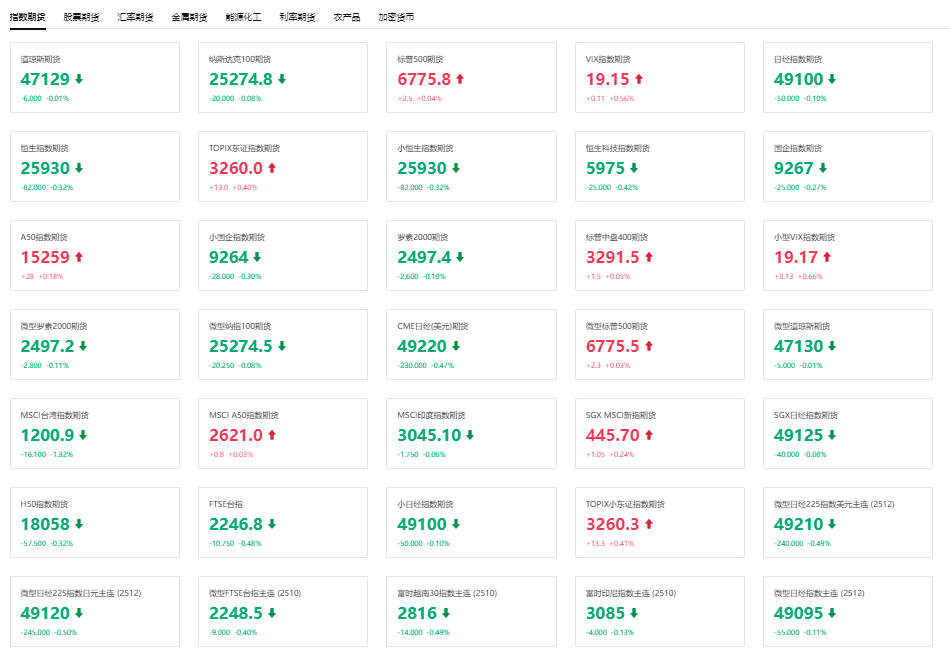Go to the 能源化工 tab
This screenshot has height=653, width=949.
(243, 17)
